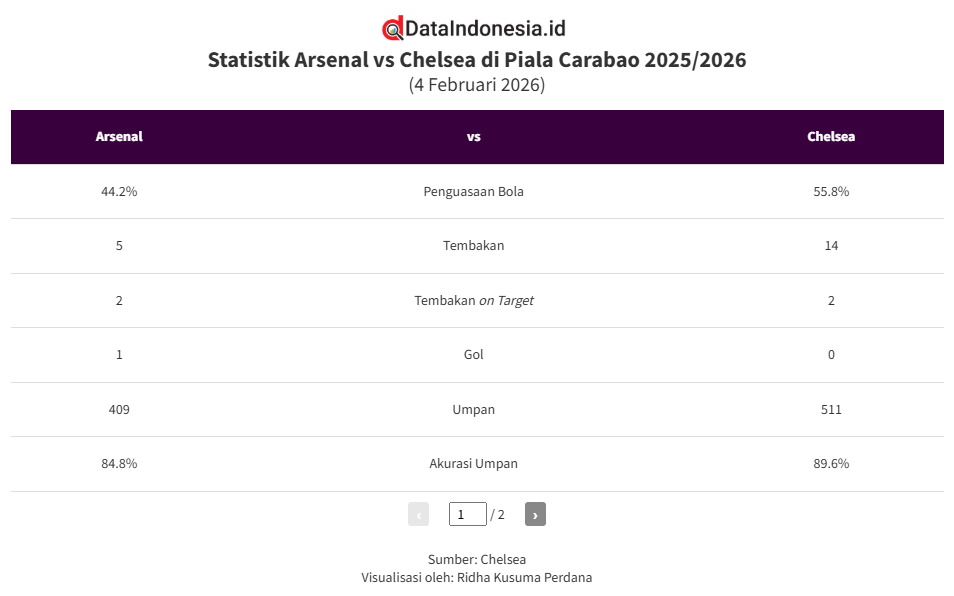This screenshot has width=954, height=596.
Task: Select the Chelsea column header
Action: (x=831, y=136)
